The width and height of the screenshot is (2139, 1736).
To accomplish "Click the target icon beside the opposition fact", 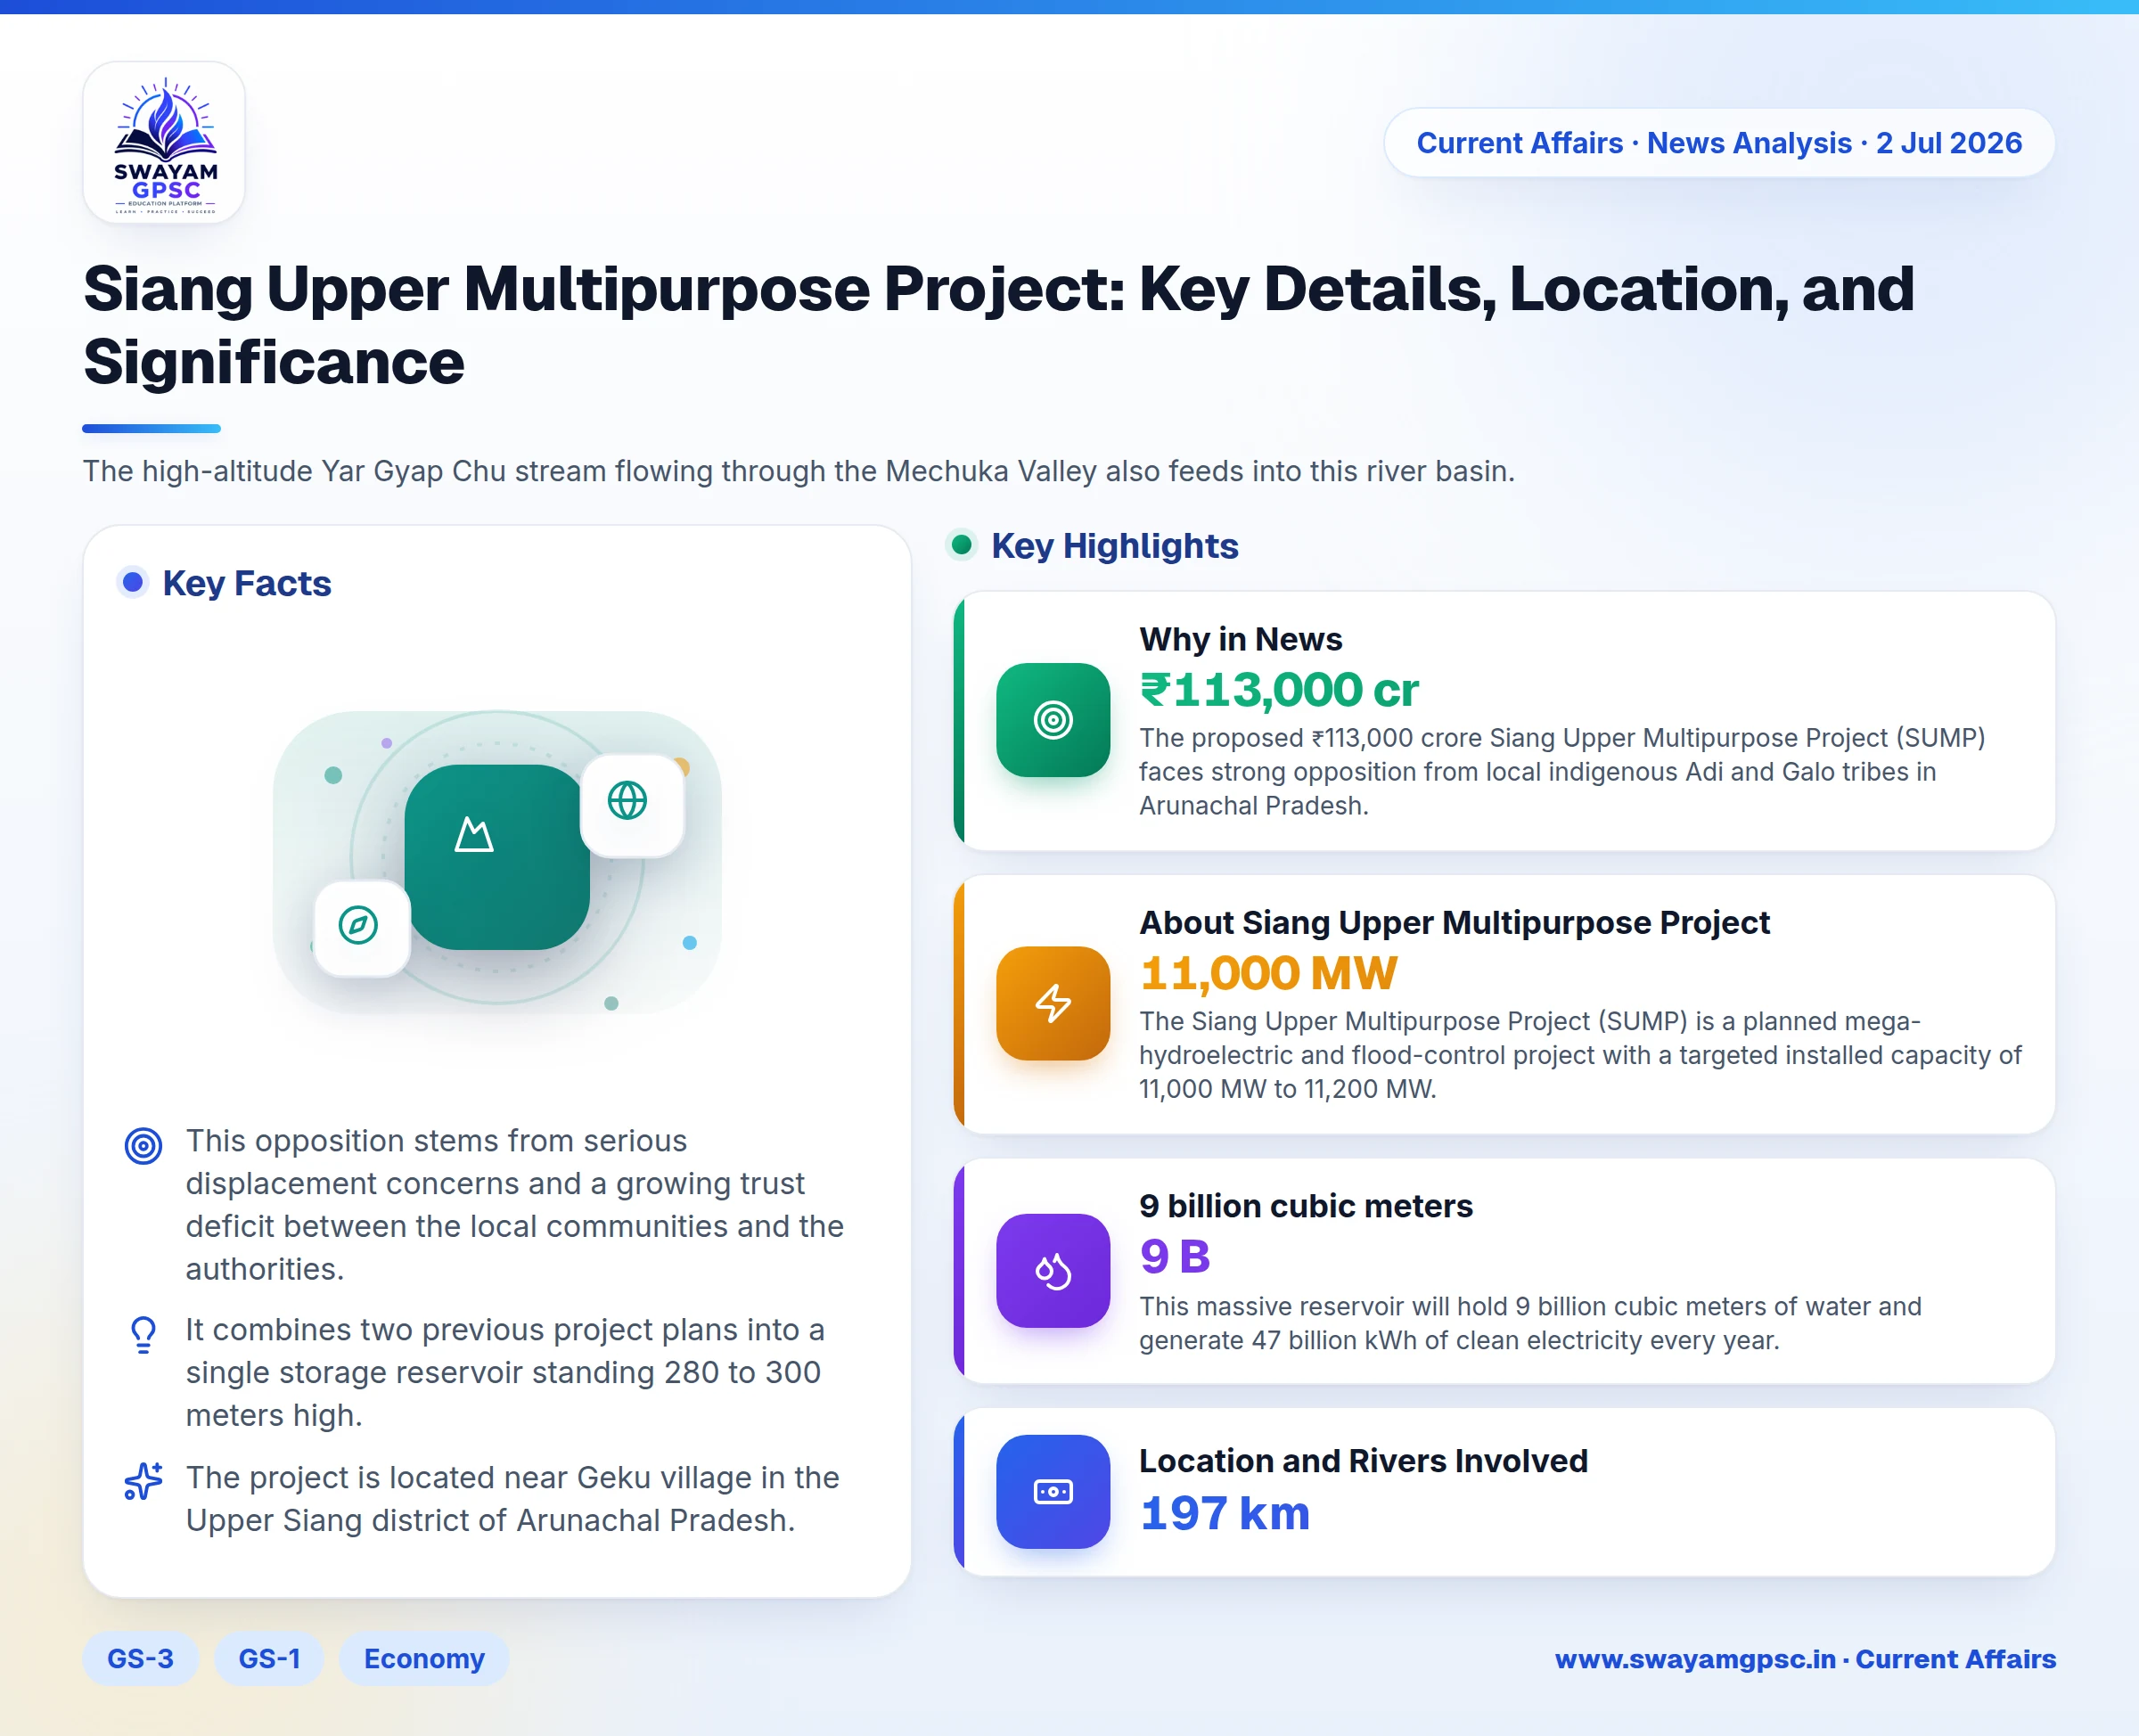I will coord(143,1145).
